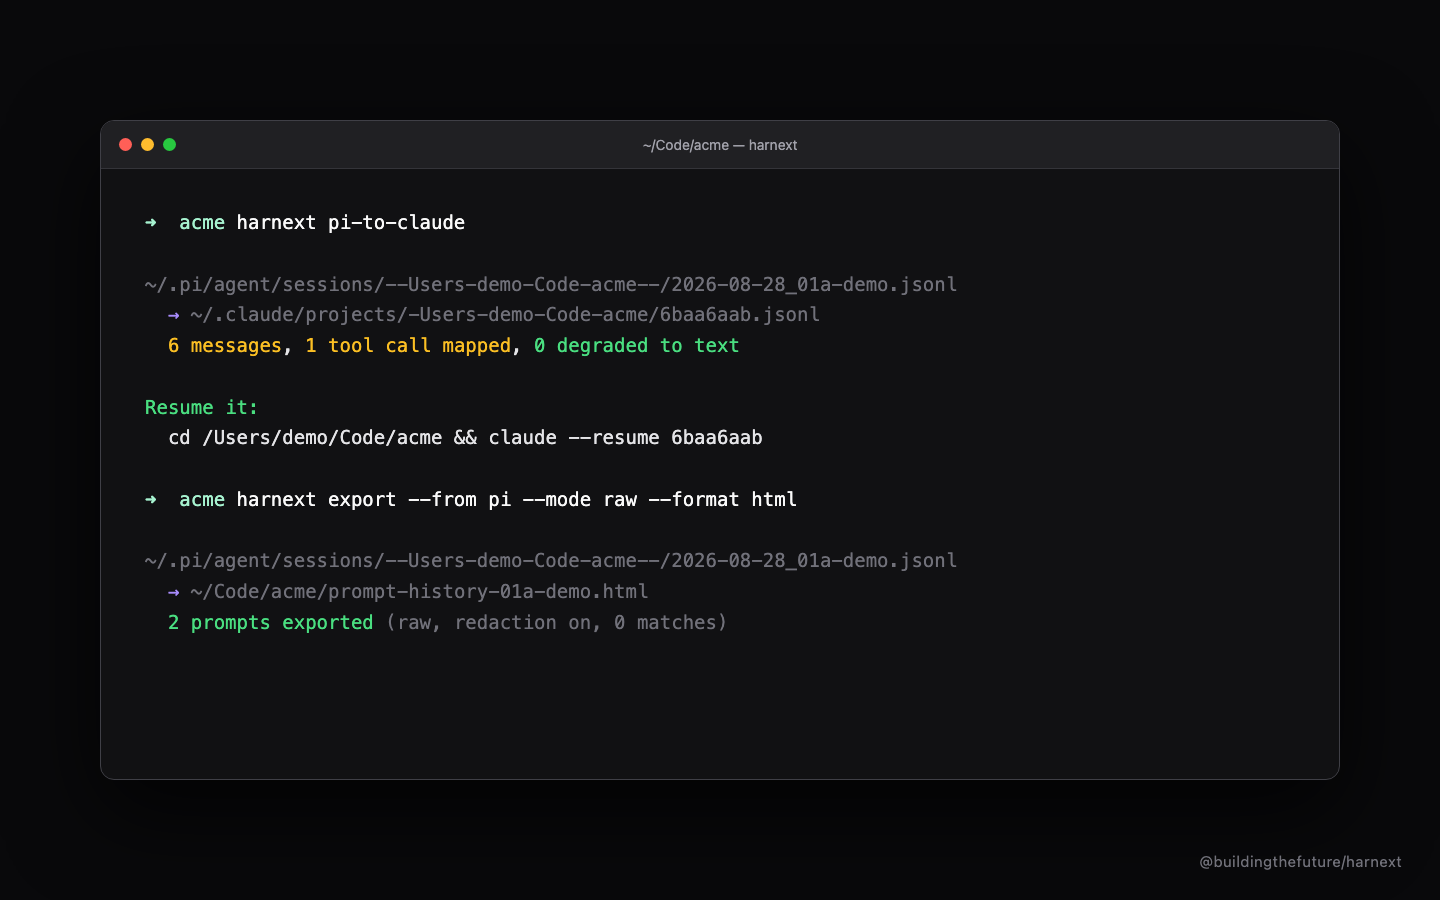The image size is (1440, 900).
Task: Click the "Resume it:" heading
Action: (202, 408)
